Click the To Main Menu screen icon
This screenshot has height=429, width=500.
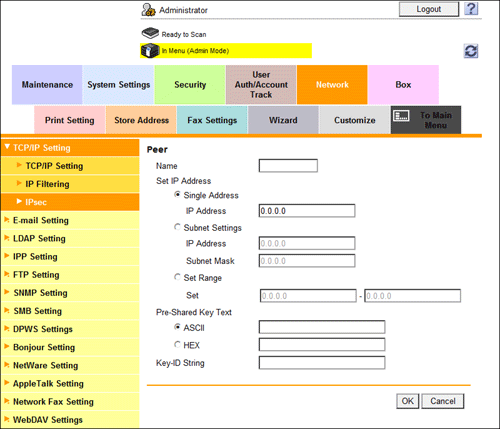[x=401, y=116]
